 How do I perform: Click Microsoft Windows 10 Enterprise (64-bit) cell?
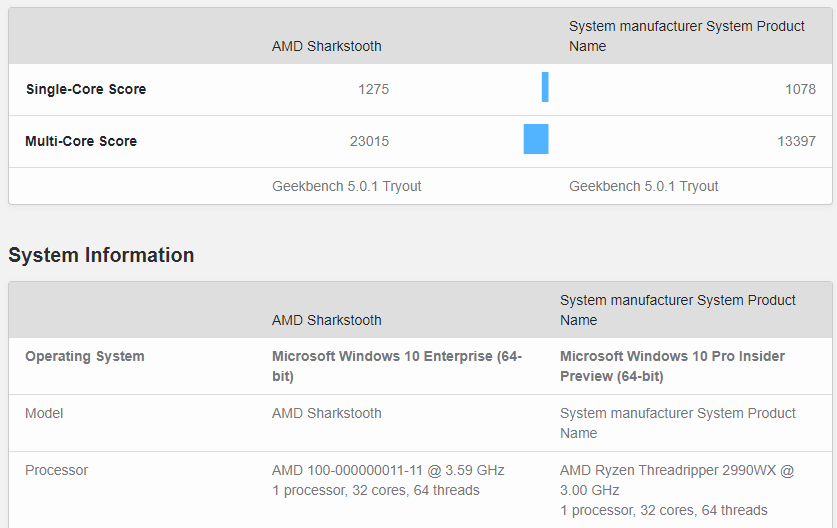point(397,366)
